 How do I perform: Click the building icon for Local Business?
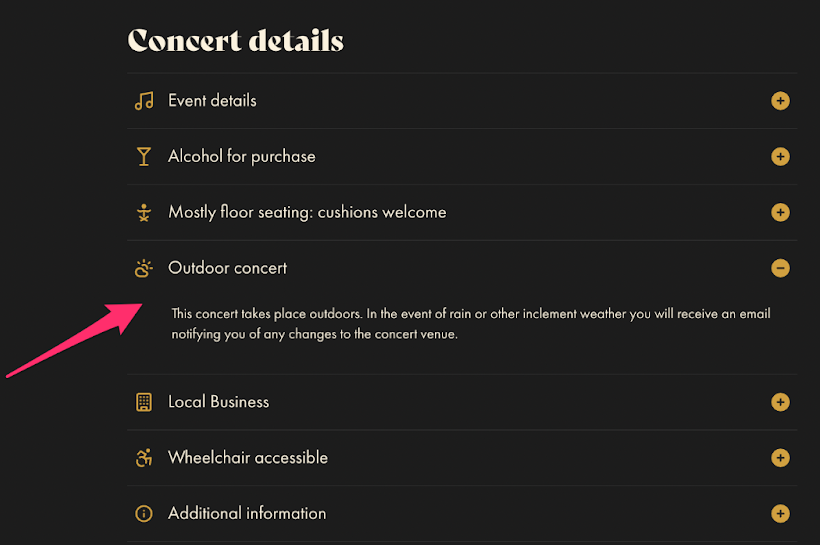144,402
